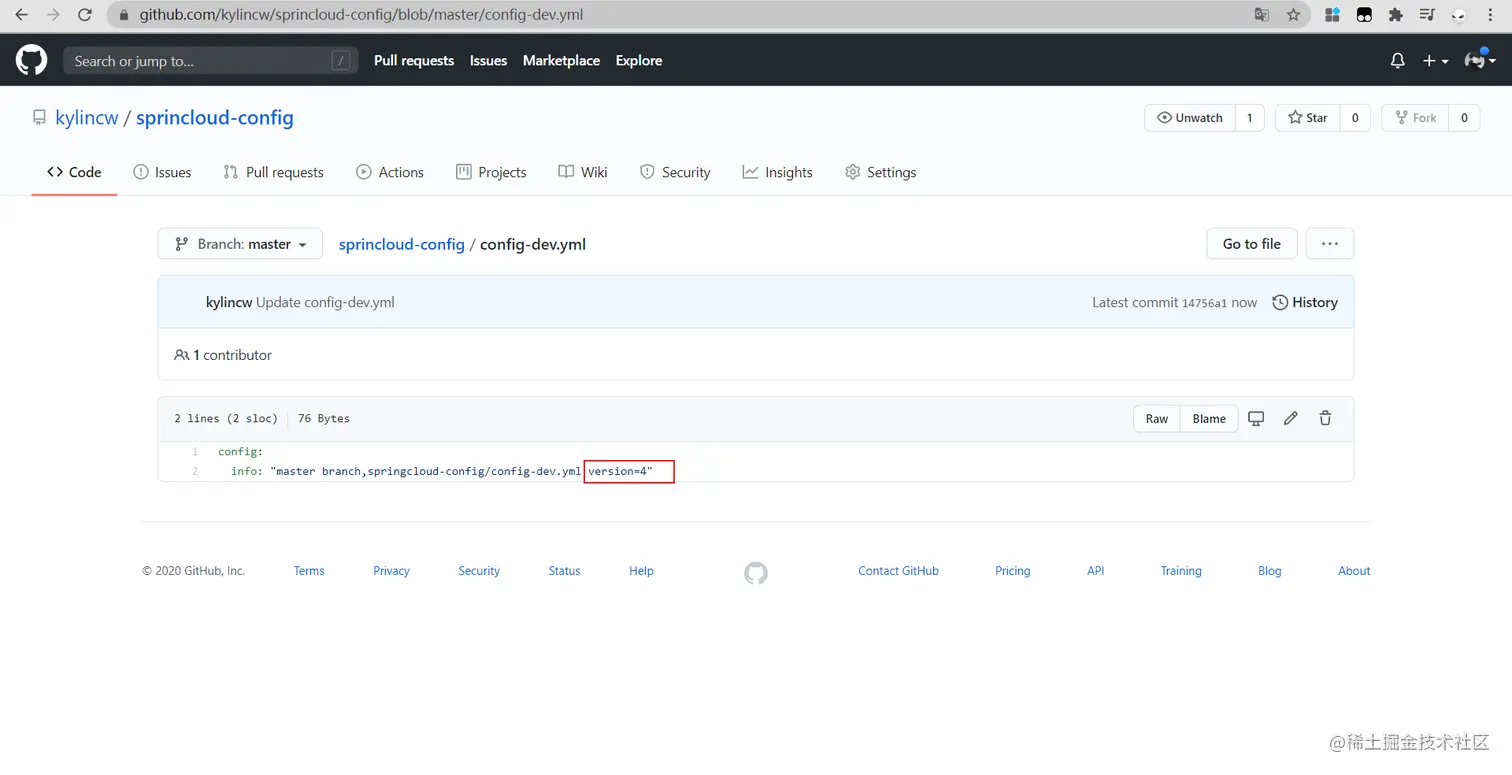Edit the file using the pencil icon
This screenshot has width=1512, height=775.
(x=1291, y=418)
